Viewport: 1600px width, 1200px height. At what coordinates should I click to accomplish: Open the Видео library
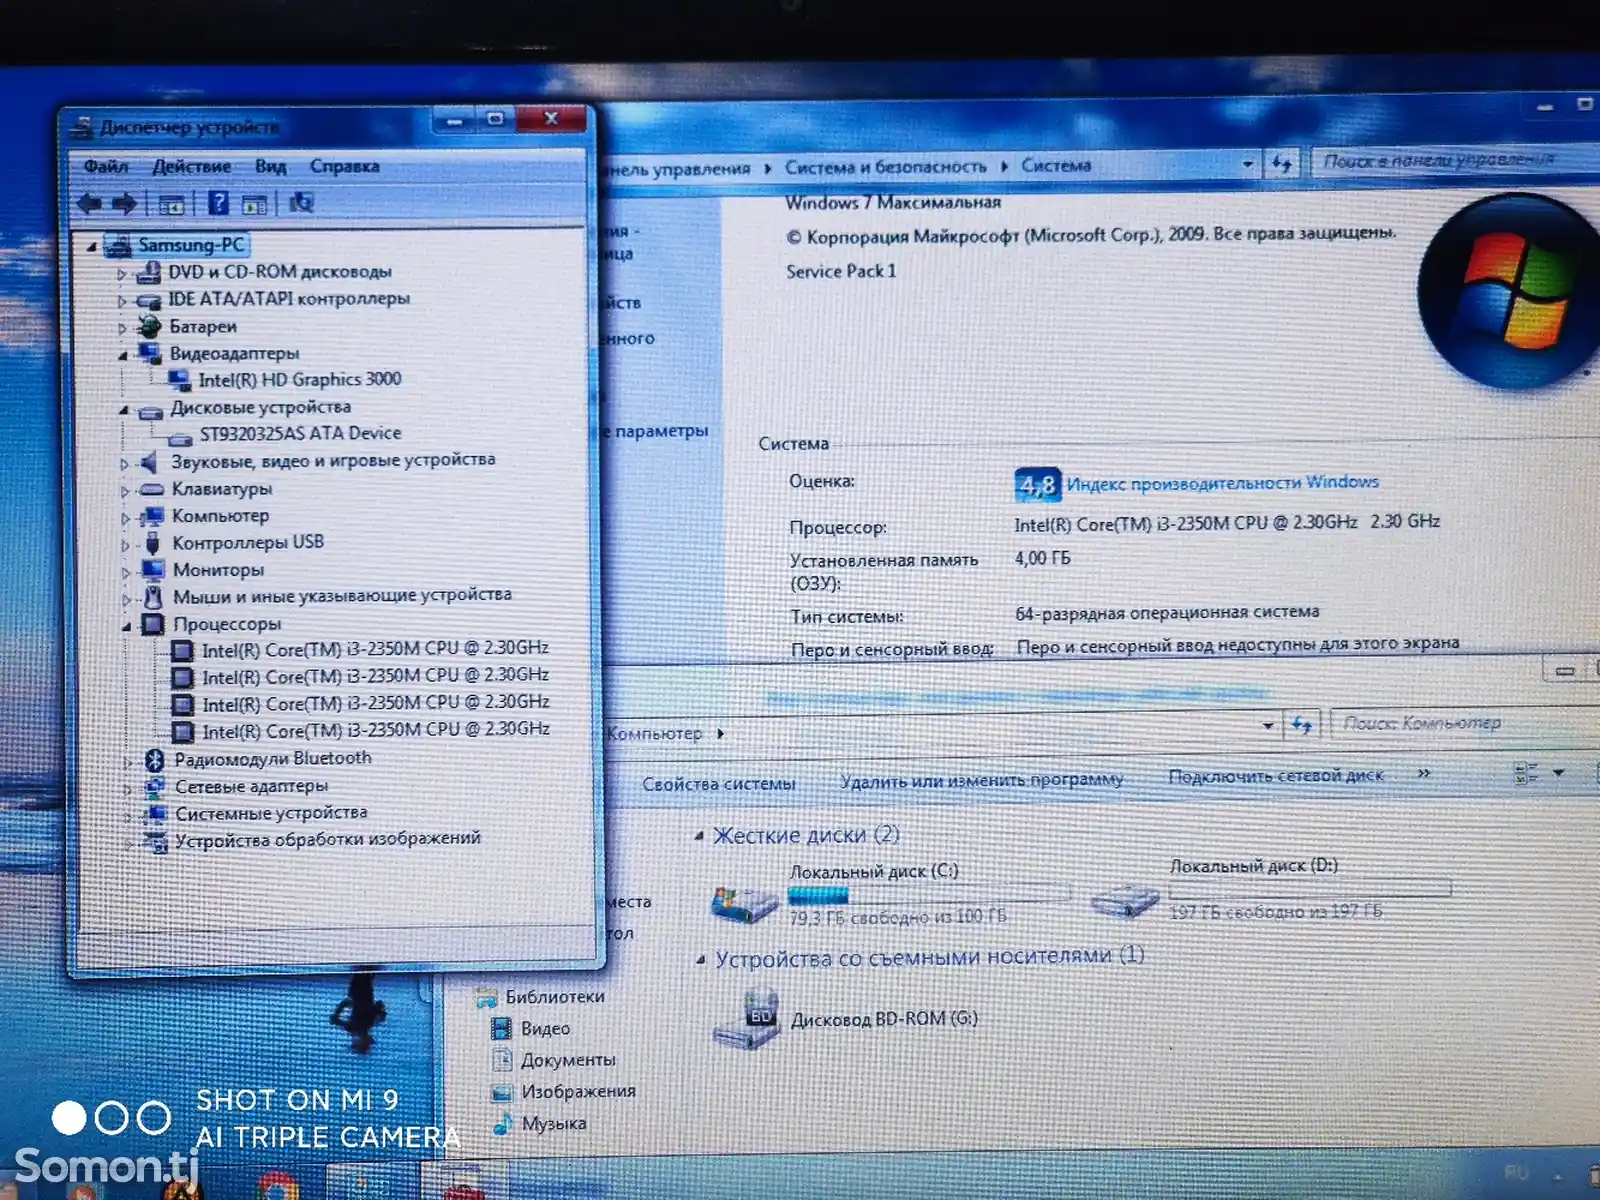pyautogui.click(x=545, y=1029)
